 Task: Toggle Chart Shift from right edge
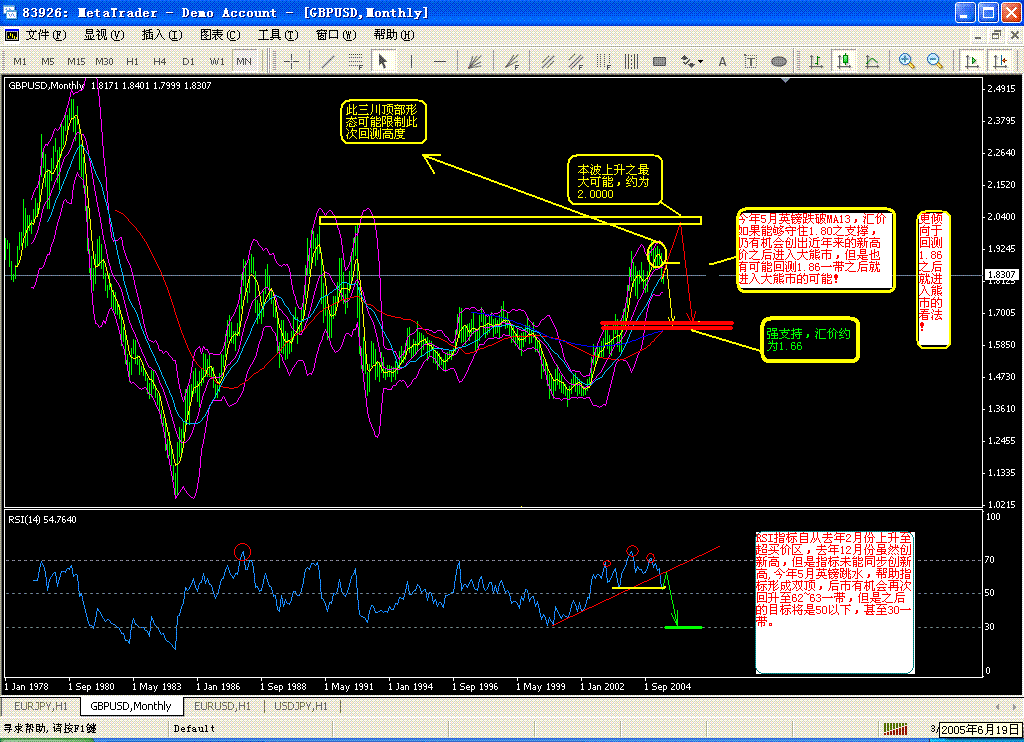[1000, 61]
